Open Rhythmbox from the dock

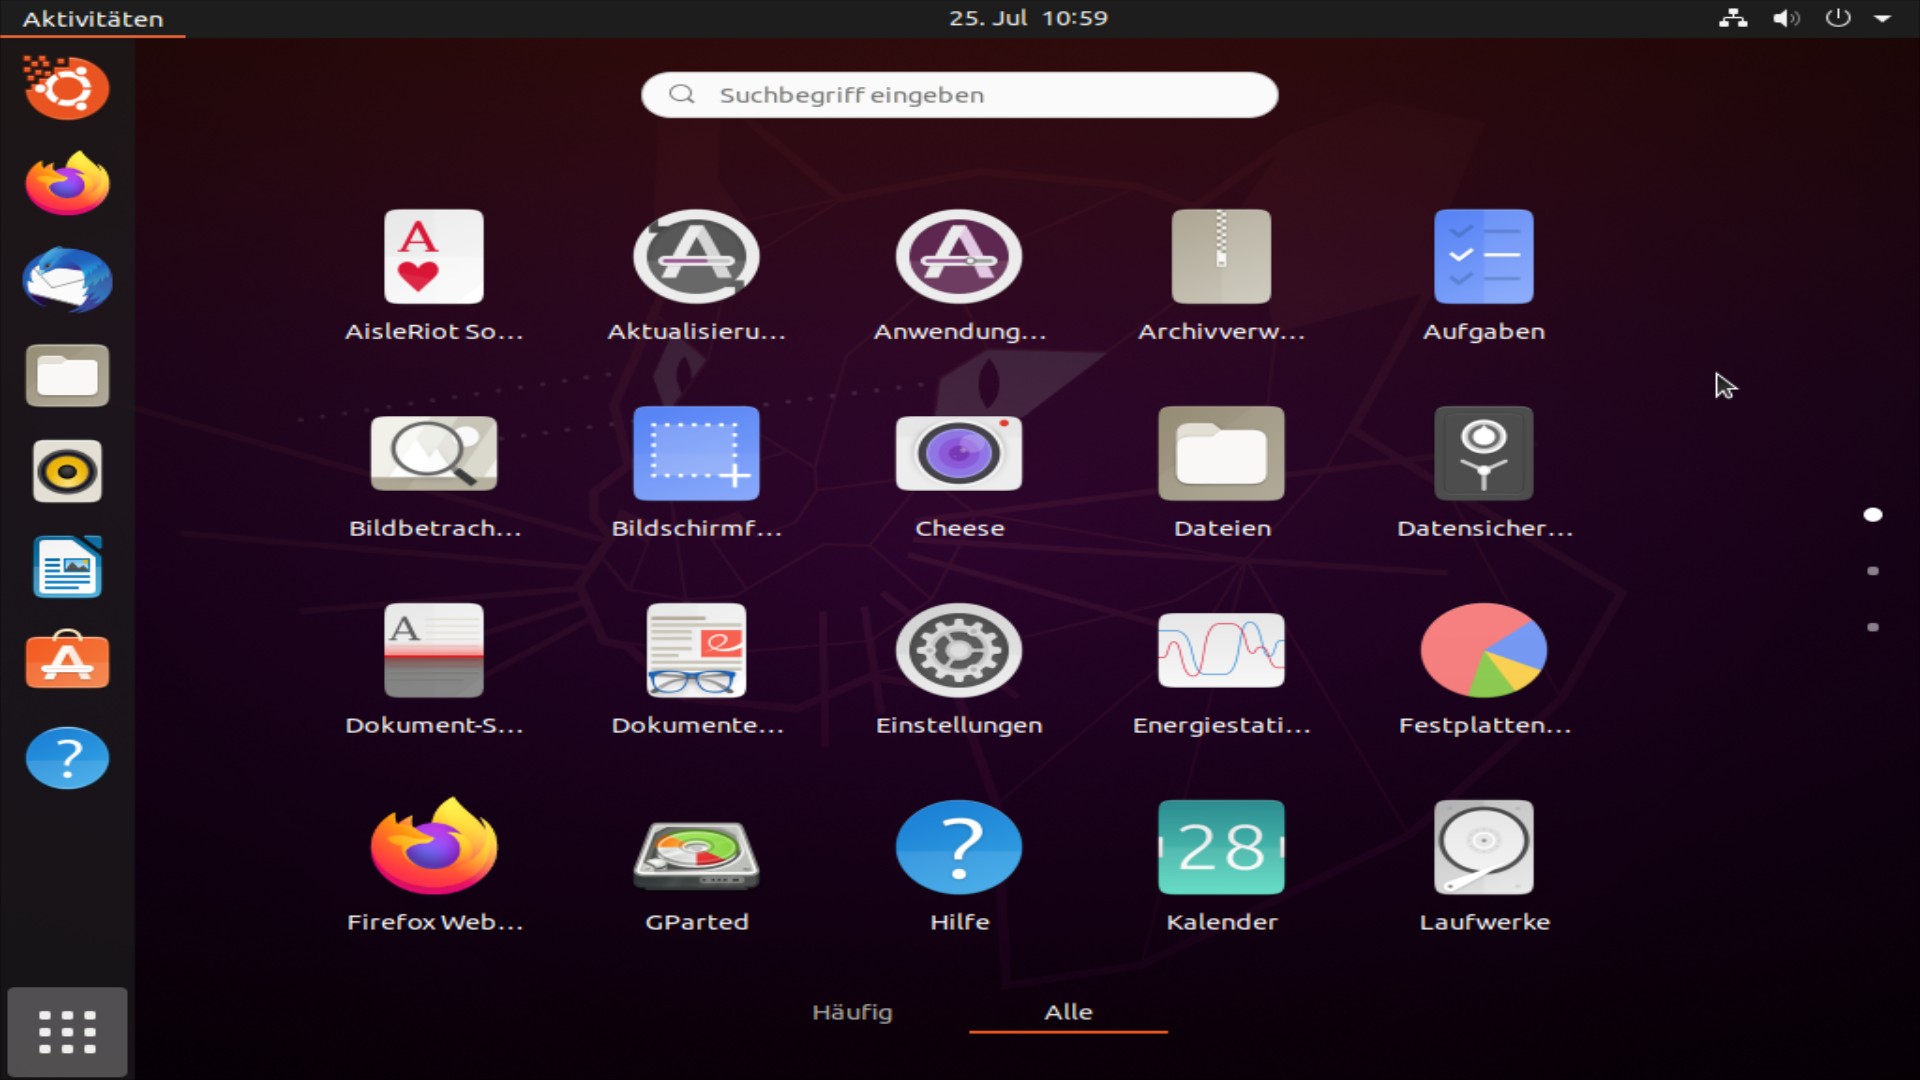[x=67, y=472]
